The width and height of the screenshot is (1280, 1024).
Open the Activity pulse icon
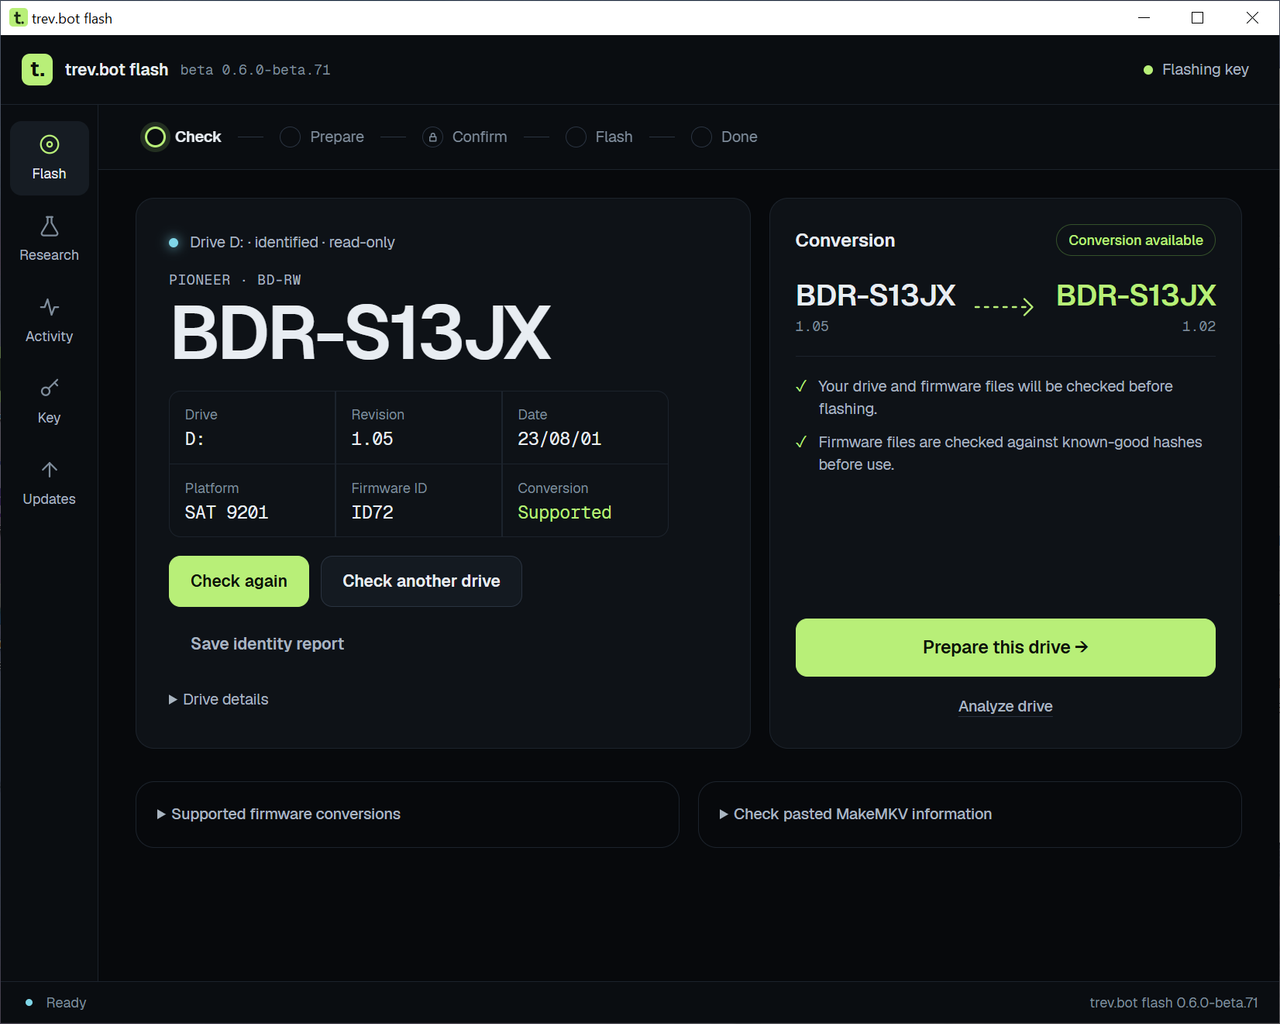coord(49,307)
